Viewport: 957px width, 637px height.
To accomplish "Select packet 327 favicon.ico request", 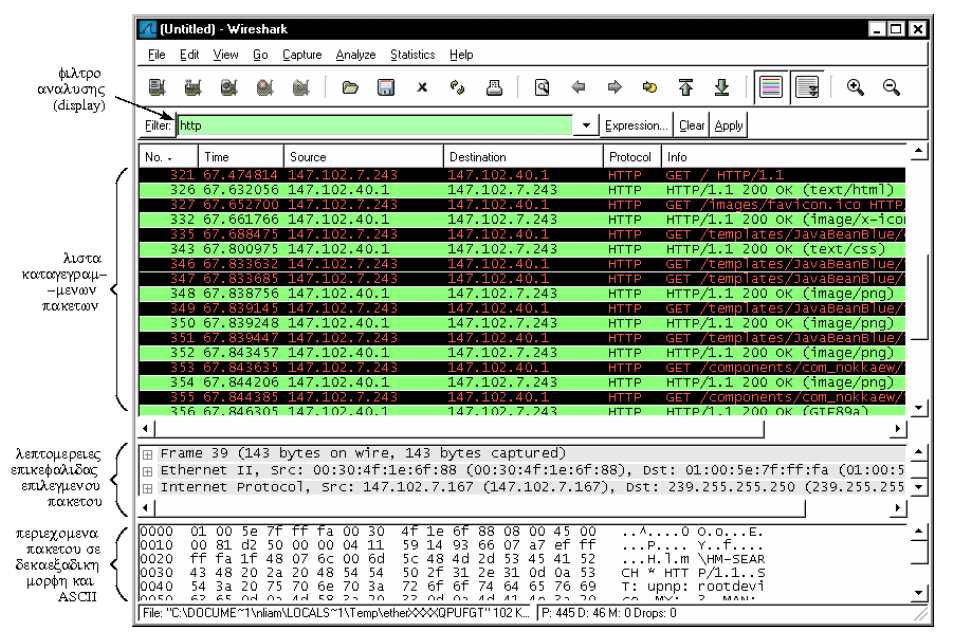I will (522, 204).
